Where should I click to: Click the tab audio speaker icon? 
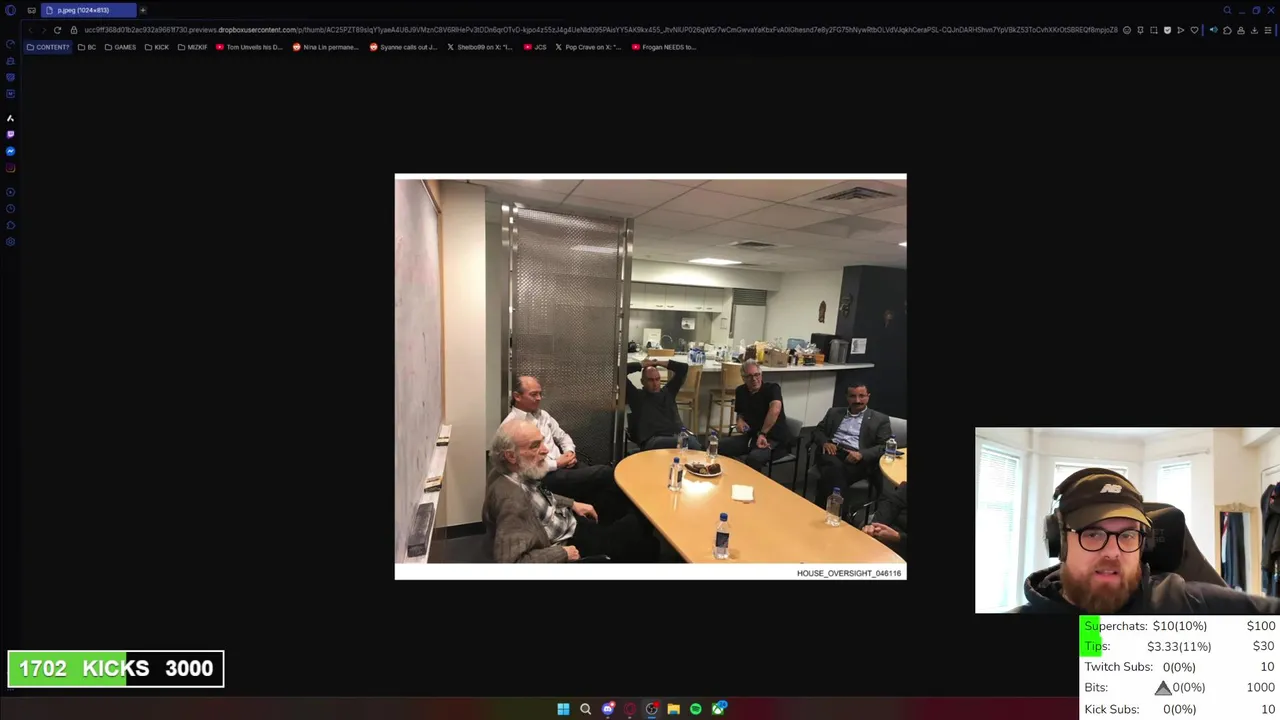[x=1214, y=30]
